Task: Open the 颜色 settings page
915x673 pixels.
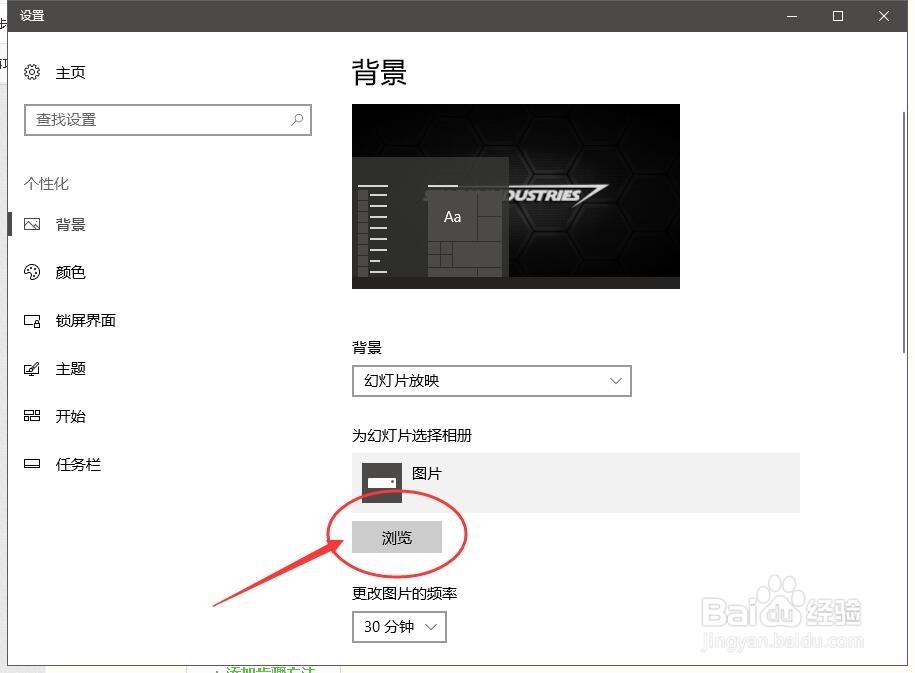Action: (x=71, y=272)
